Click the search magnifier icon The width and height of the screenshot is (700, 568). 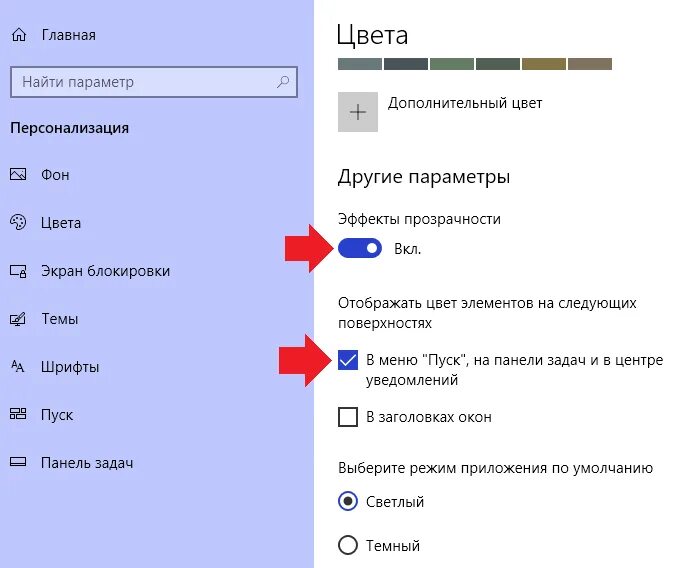tap(283, 82)
